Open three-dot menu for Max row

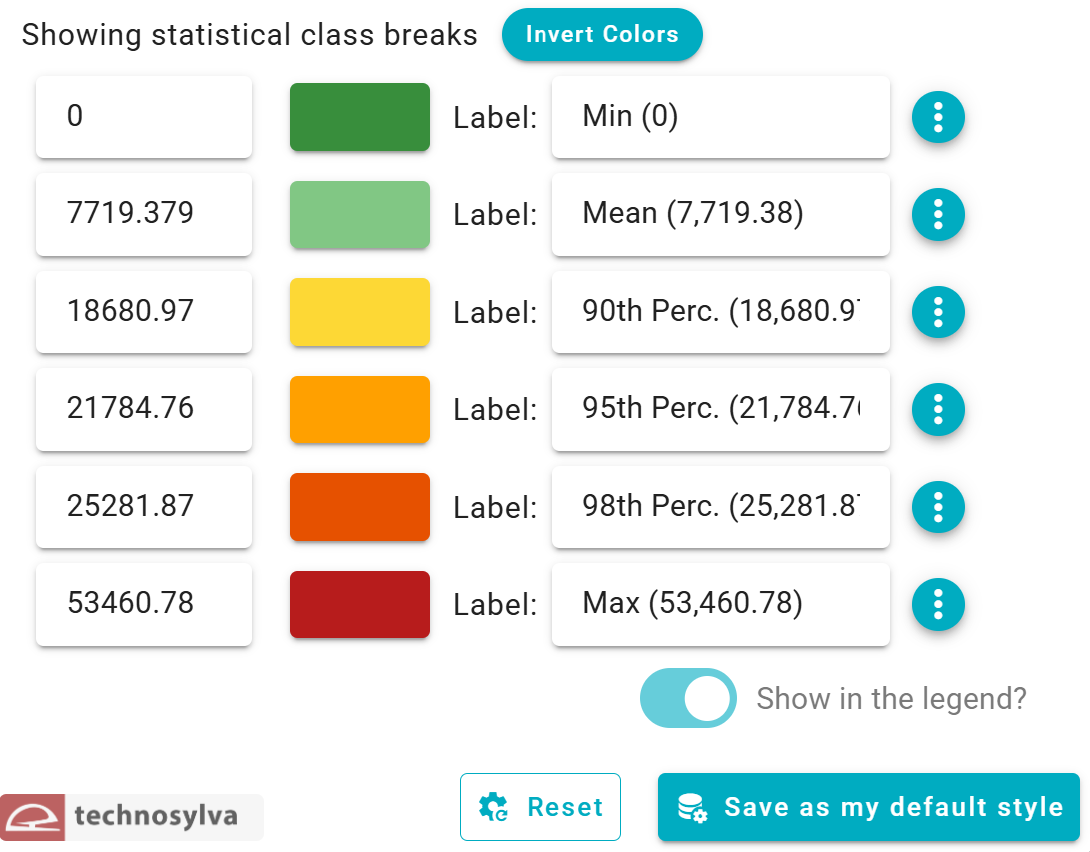(x=938, y=604)
